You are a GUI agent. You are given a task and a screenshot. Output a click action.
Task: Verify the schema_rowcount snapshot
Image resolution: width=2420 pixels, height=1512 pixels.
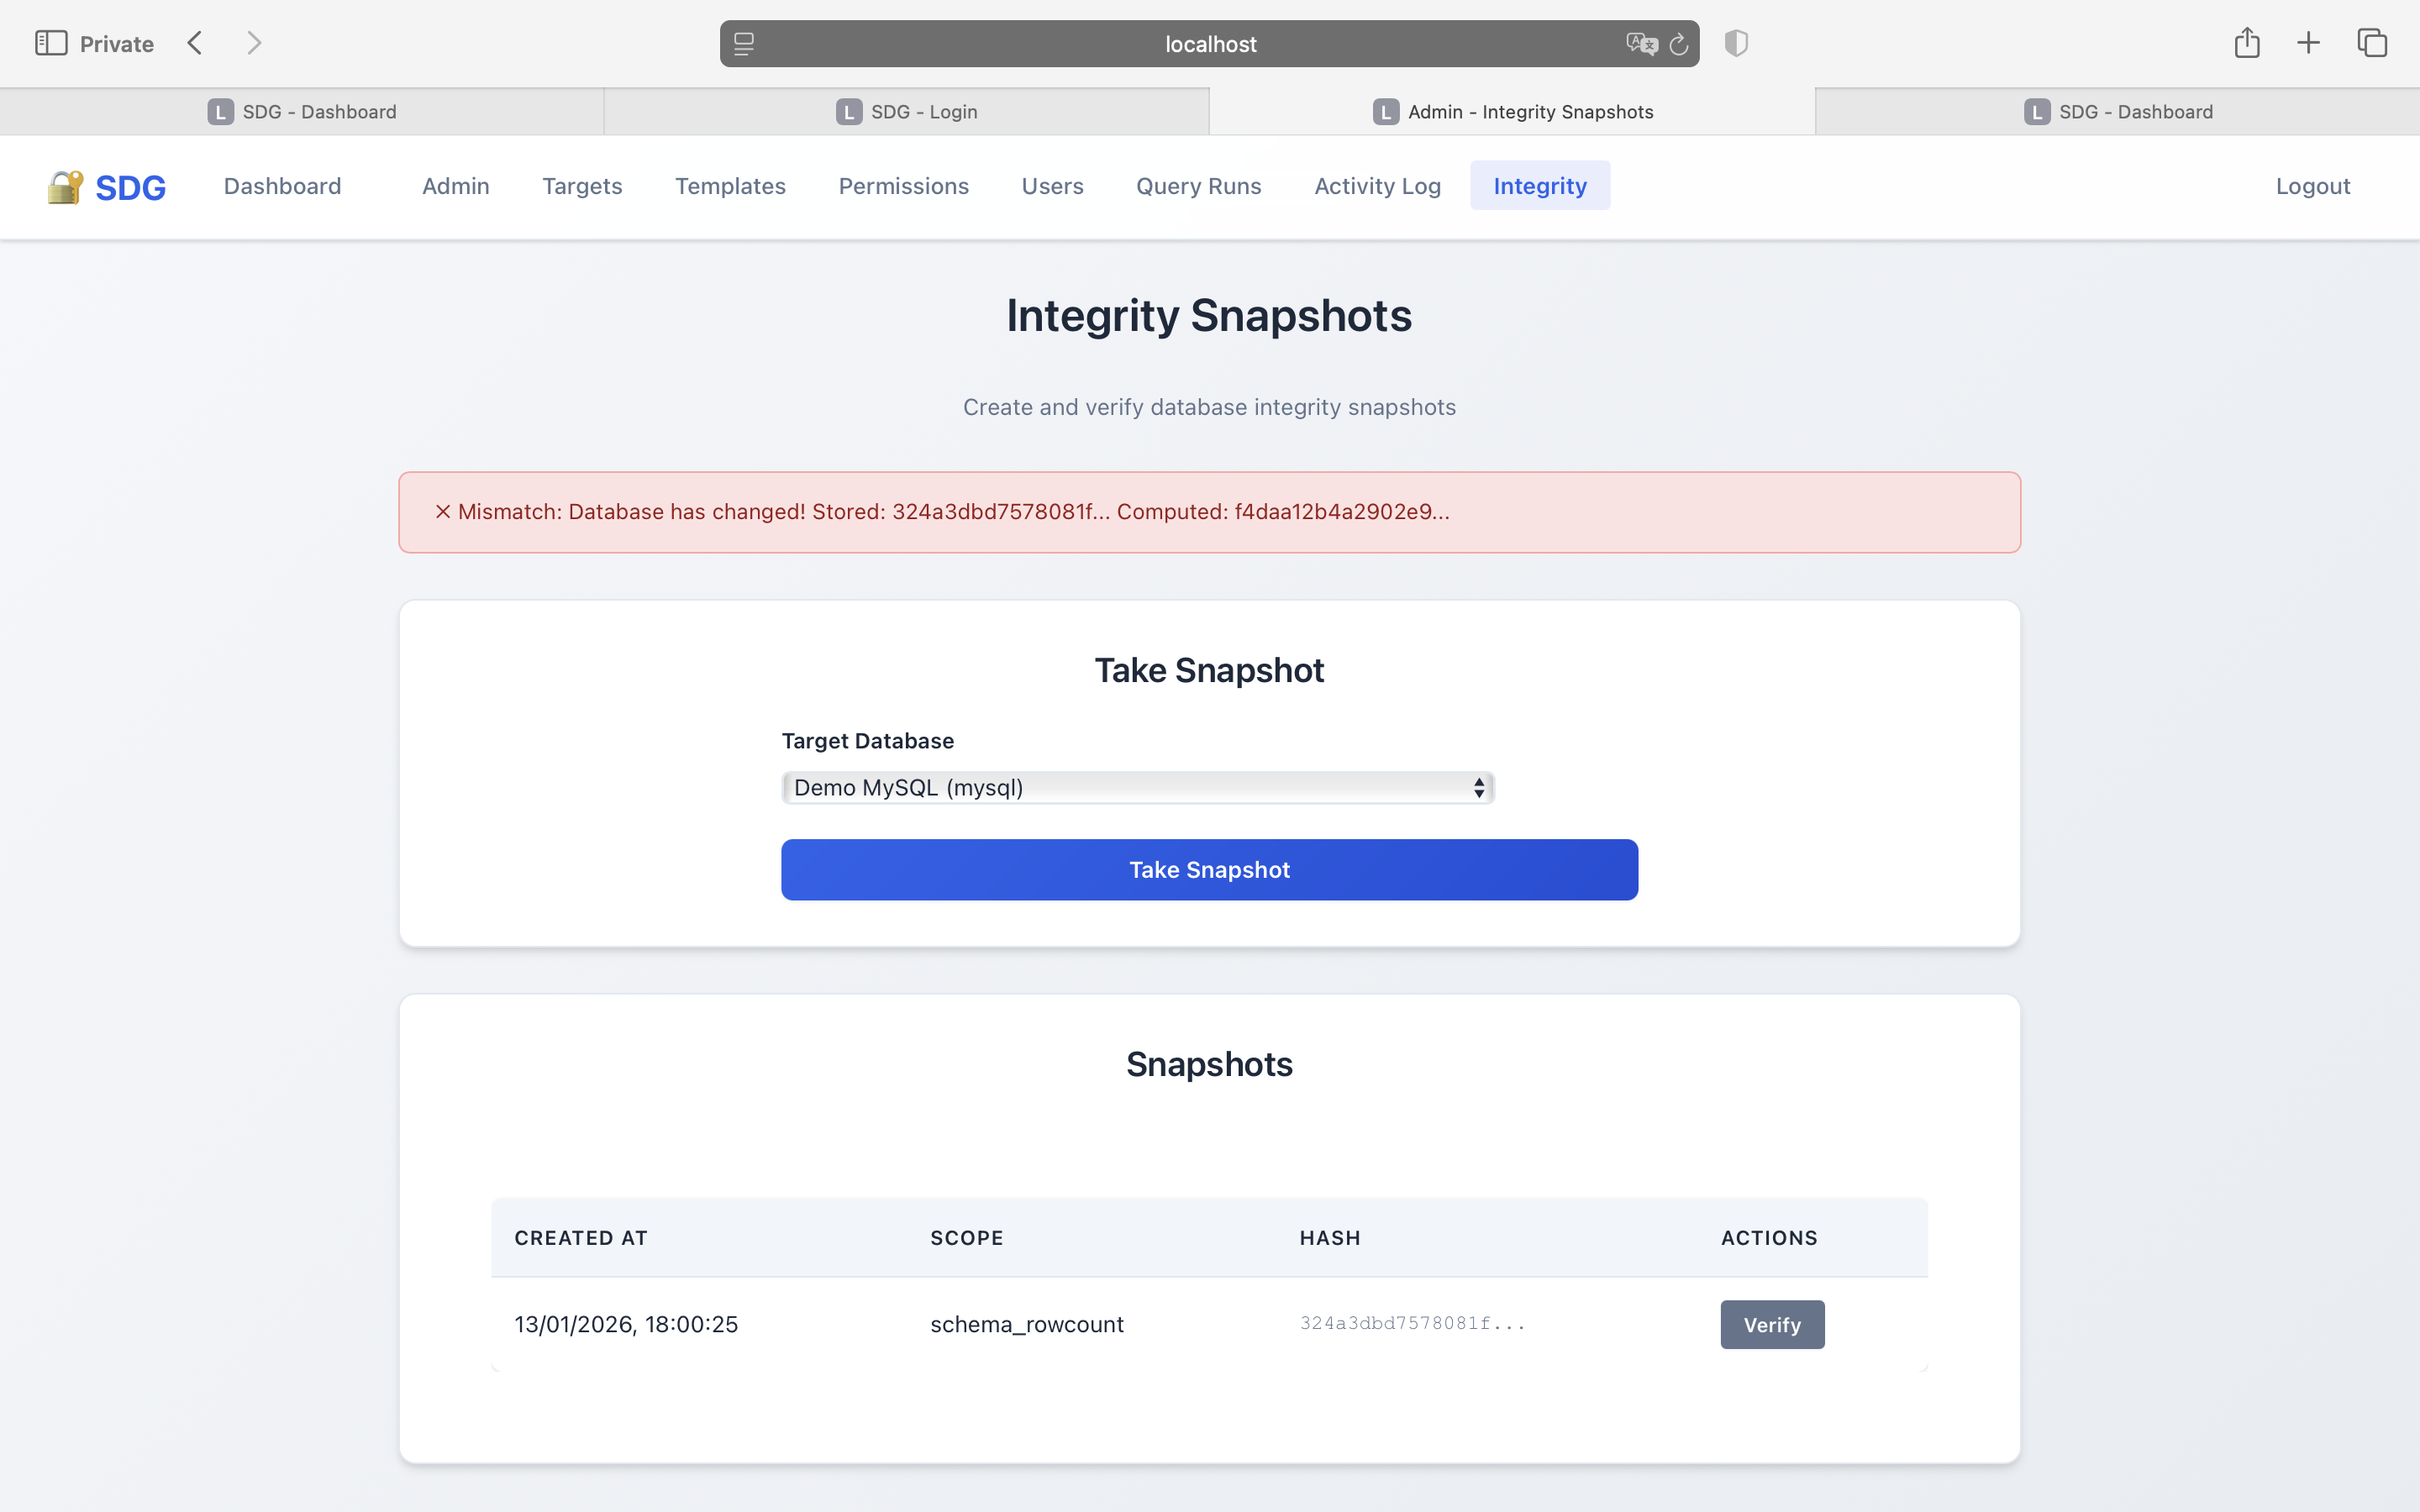click(1771, 1324)
